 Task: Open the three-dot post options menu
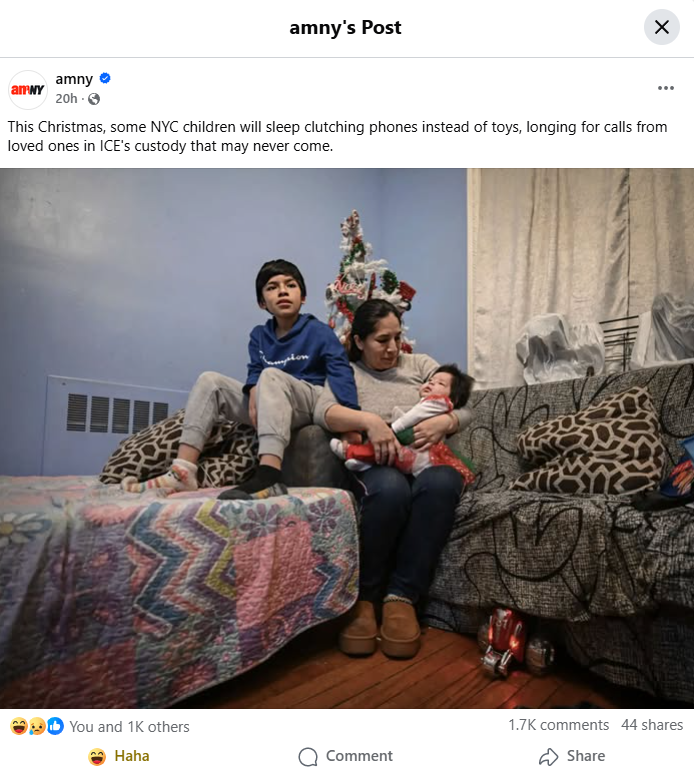665,88
